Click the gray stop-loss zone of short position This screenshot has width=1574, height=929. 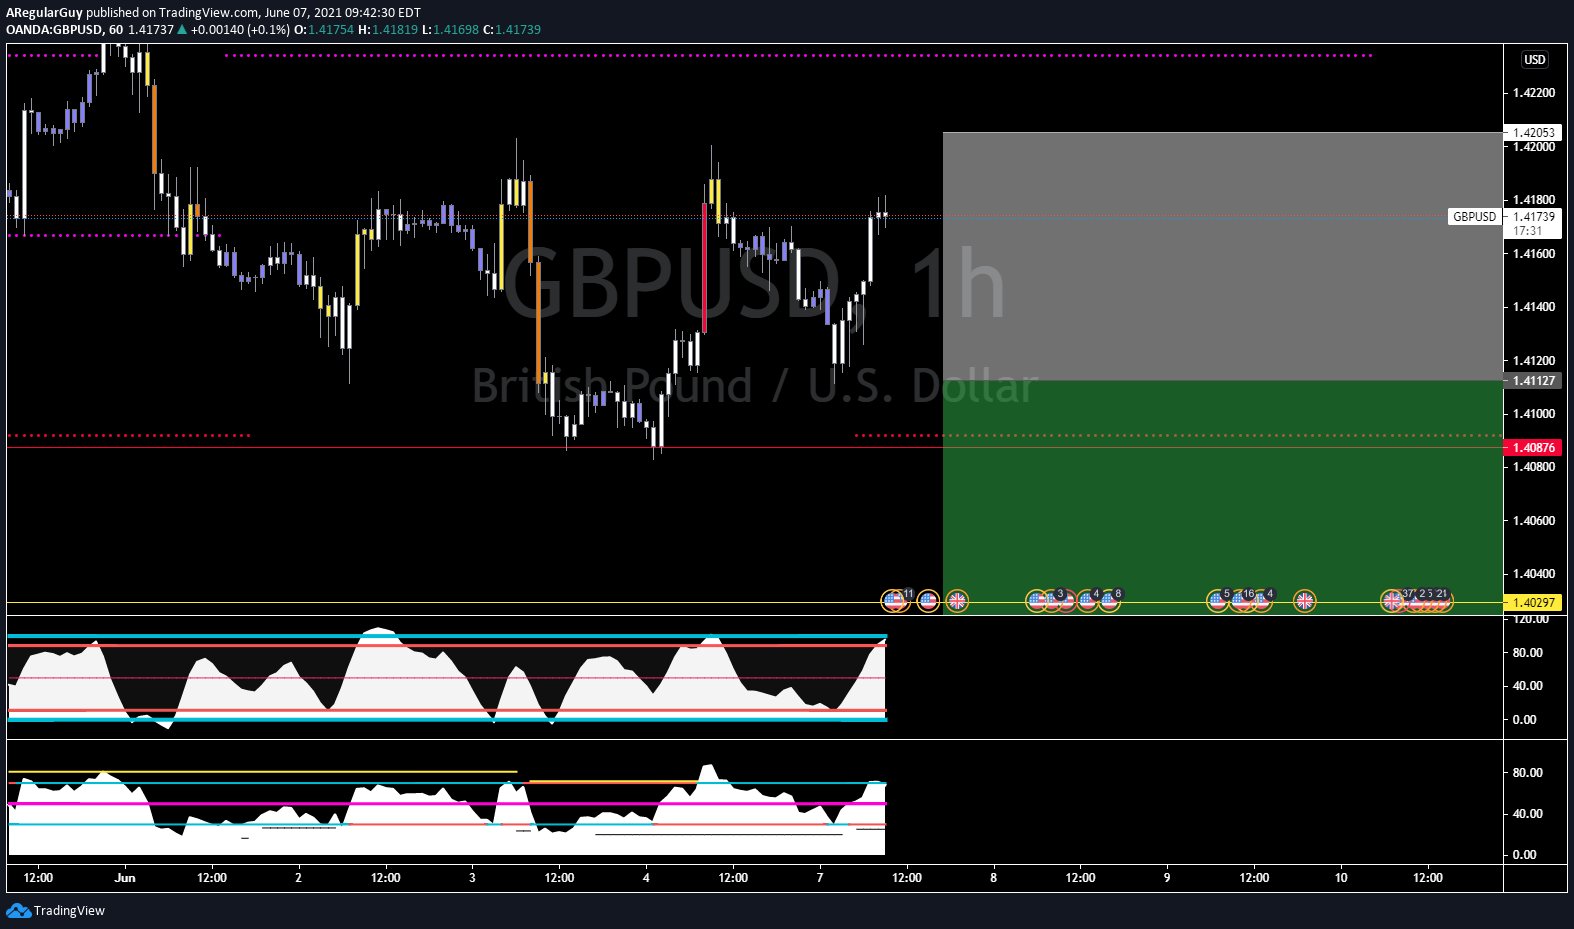click(1222, 256)
